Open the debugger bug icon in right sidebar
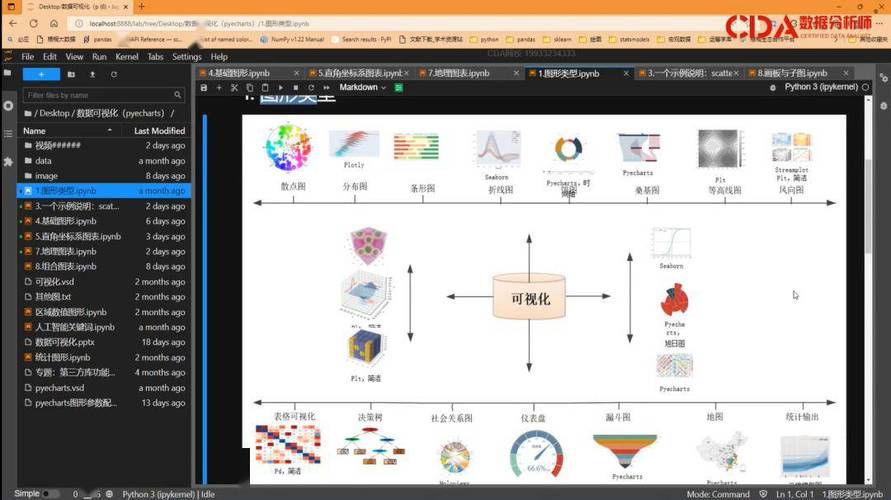The image size is (891, 500). [x=884, y=106]
